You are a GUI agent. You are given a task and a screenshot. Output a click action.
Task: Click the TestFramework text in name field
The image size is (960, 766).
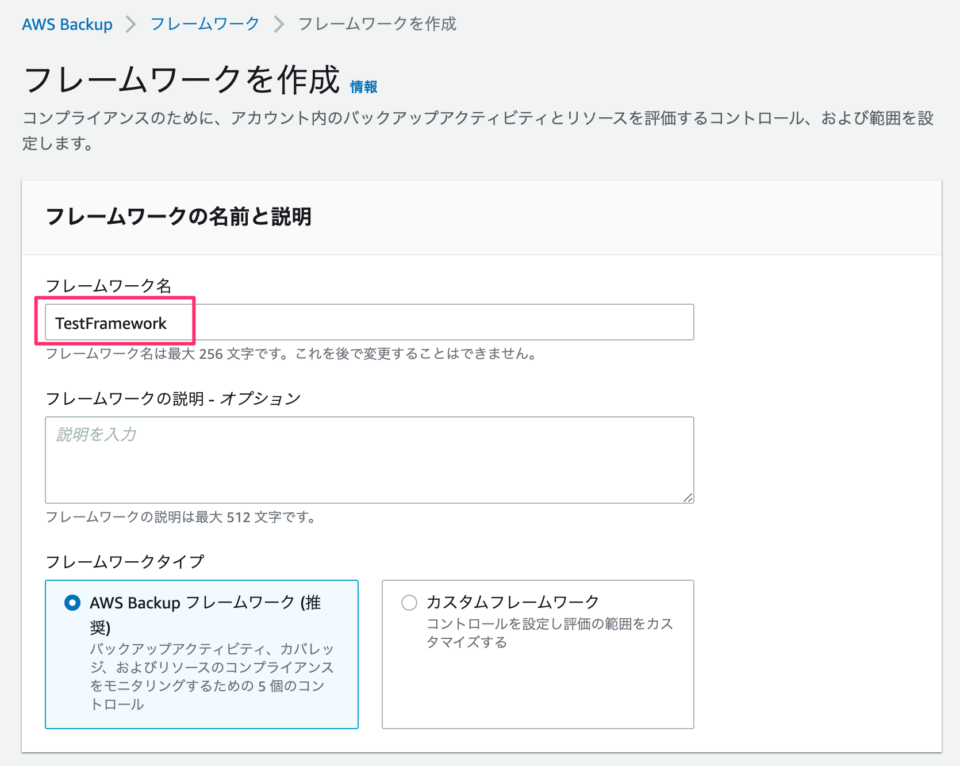111,323
